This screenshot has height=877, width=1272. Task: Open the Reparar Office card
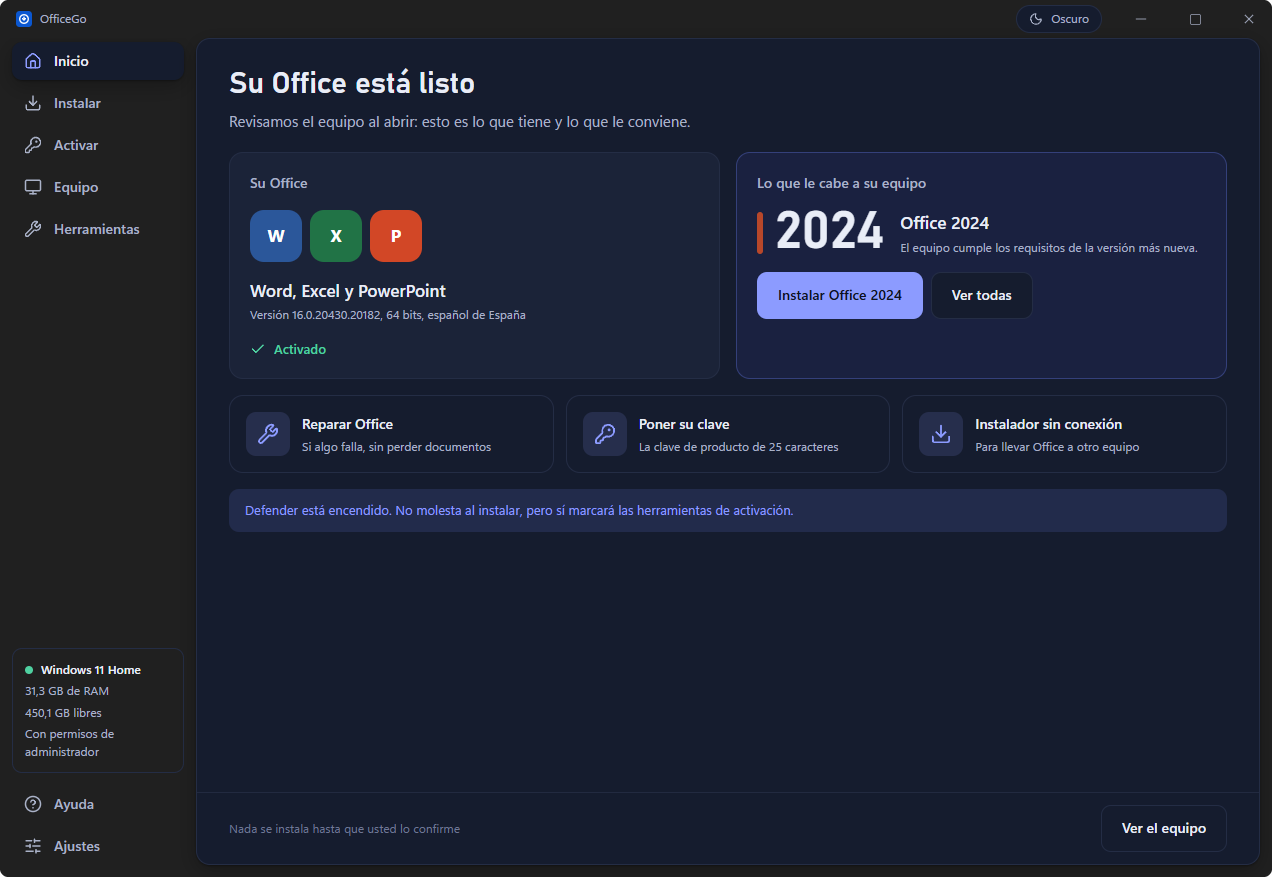(x=391, y=434)
